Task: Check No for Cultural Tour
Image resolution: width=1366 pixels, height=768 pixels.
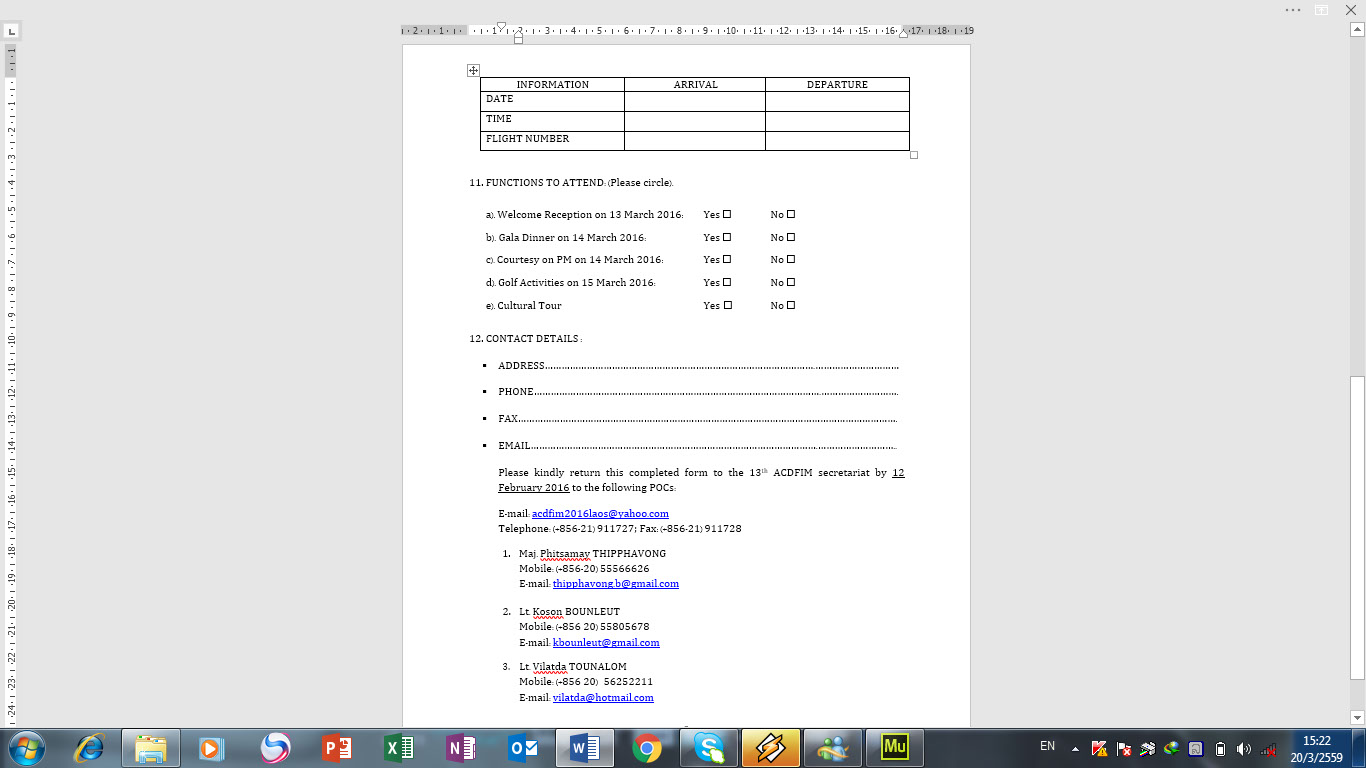Action: coord(790,305)
